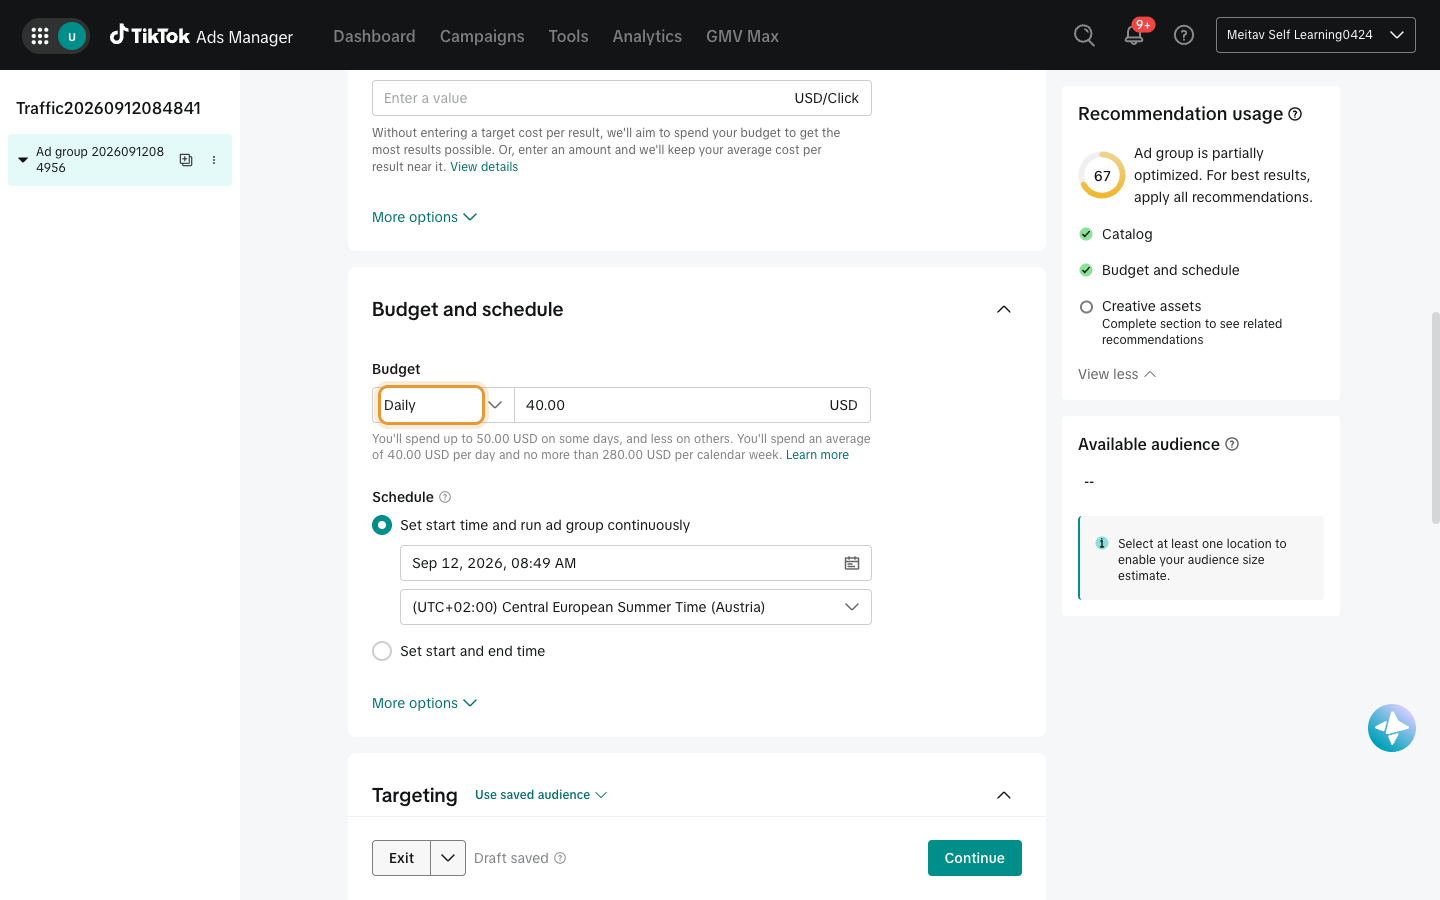
Task: Open the Daily budget type dropdown
Action: pyautogui.click(x=443, y=405)
